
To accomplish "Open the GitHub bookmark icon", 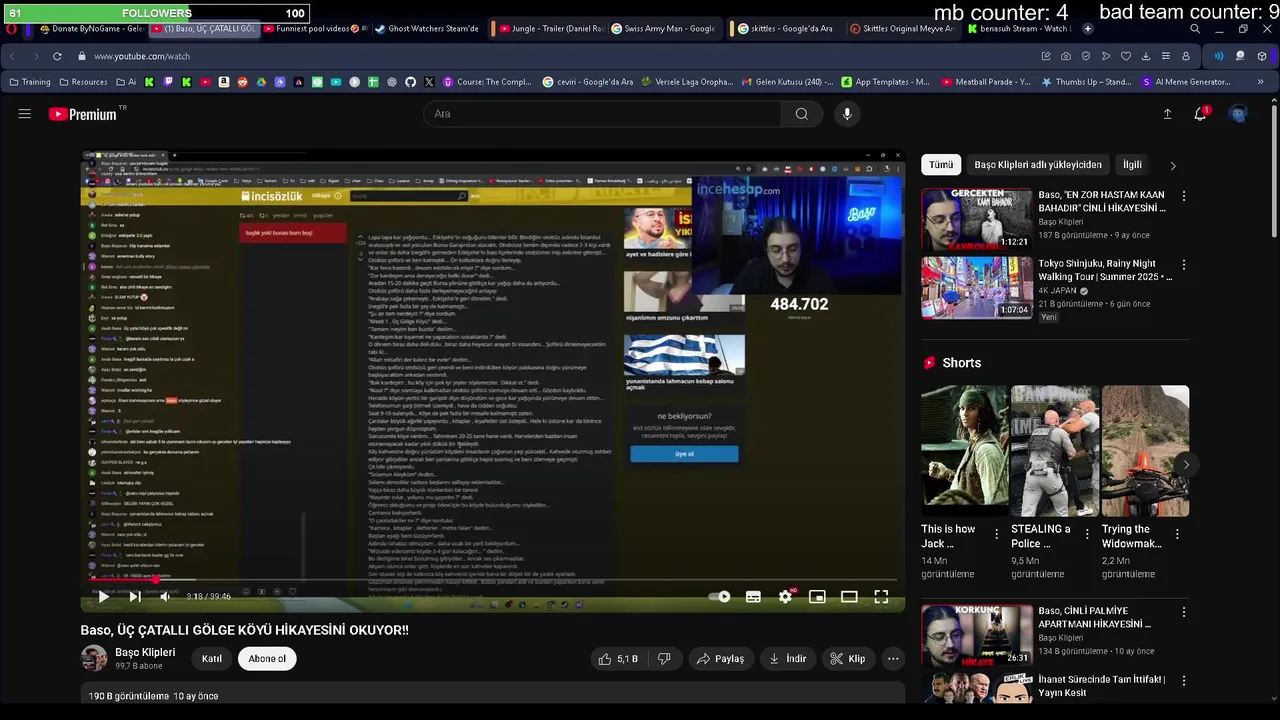I will pos(410,82).
